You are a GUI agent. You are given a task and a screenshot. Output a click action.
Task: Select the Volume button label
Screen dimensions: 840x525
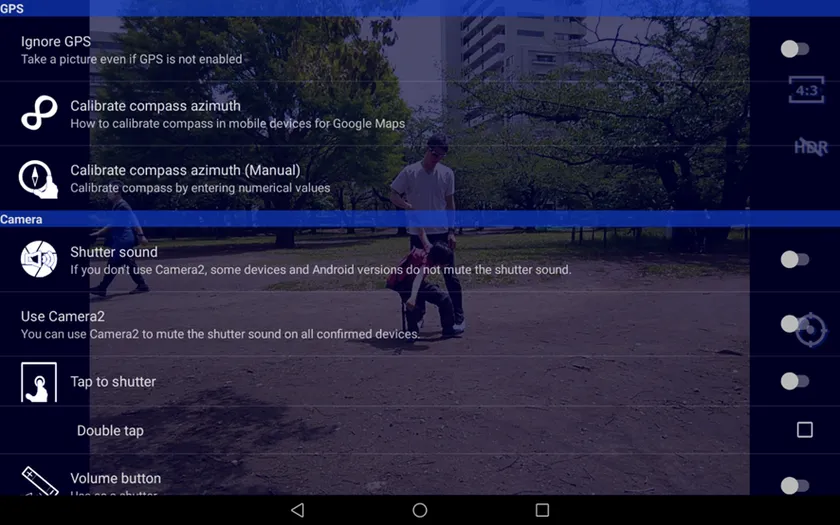coord(115,478)
